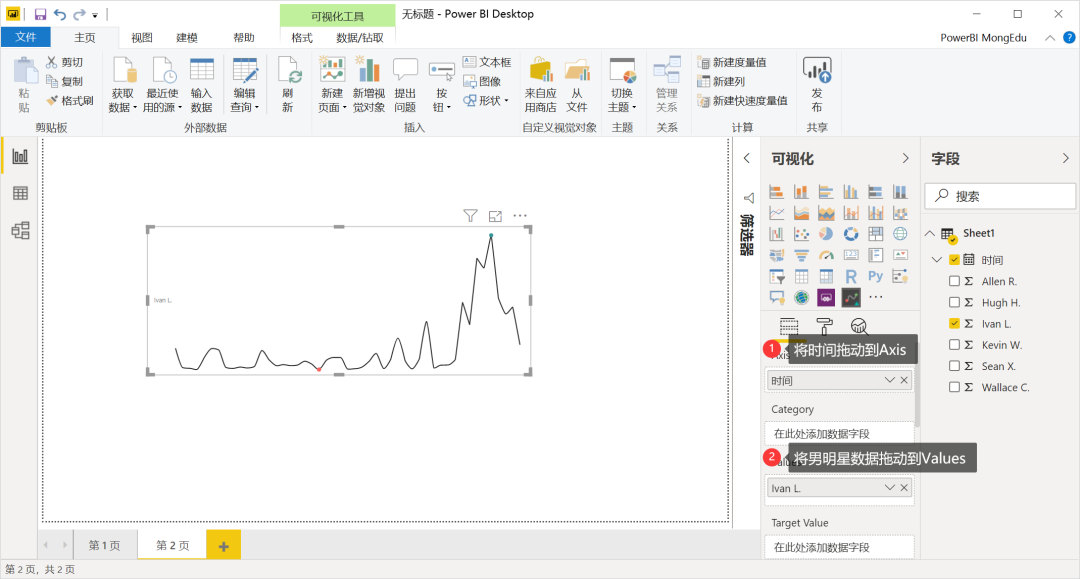Open the 建模 ribbon tab
The width and height of the screenshot is (1080, 579).
pyautogui.click(x=187, y=37)
